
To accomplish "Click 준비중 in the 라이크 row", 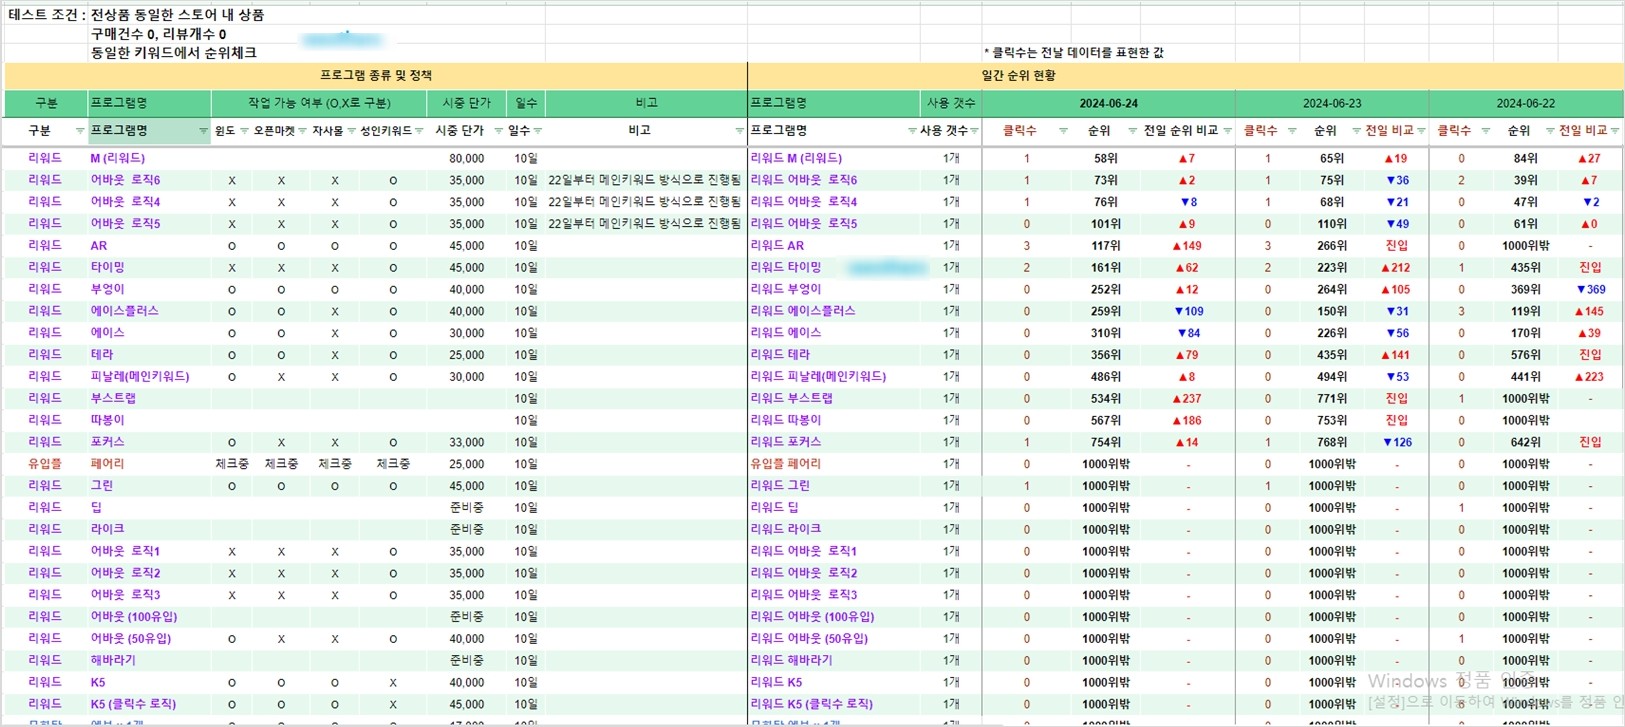I will (467, 530).
